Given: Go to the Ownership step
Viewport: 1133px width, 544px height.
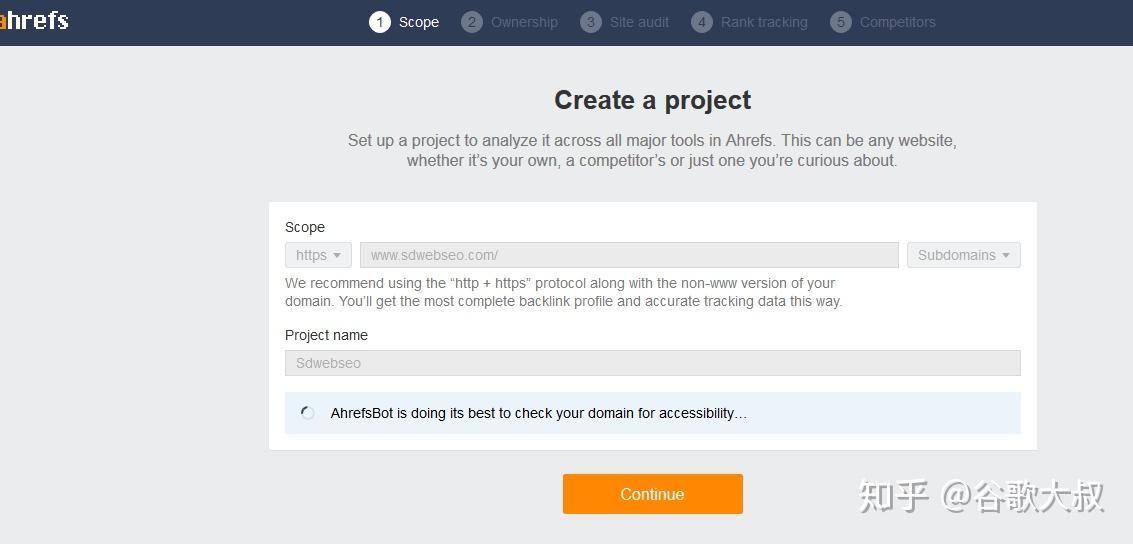Looking at the screenshot, I should click(x=524, y=22).
